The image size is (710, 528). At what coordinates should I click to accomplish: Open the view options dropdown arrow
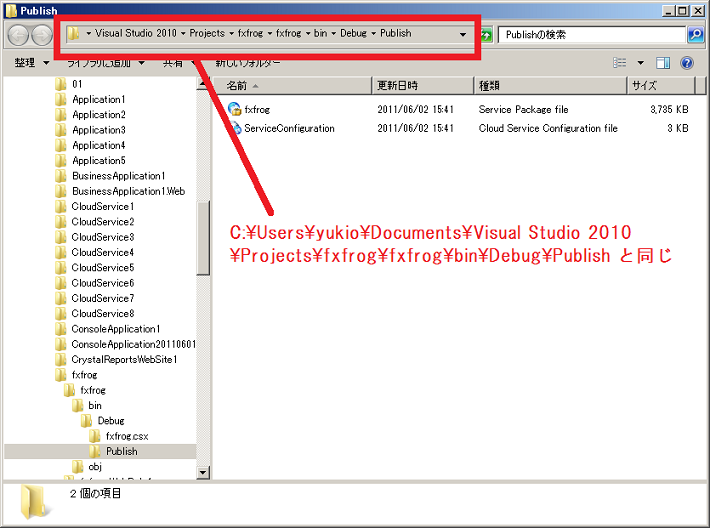point(639,63)
